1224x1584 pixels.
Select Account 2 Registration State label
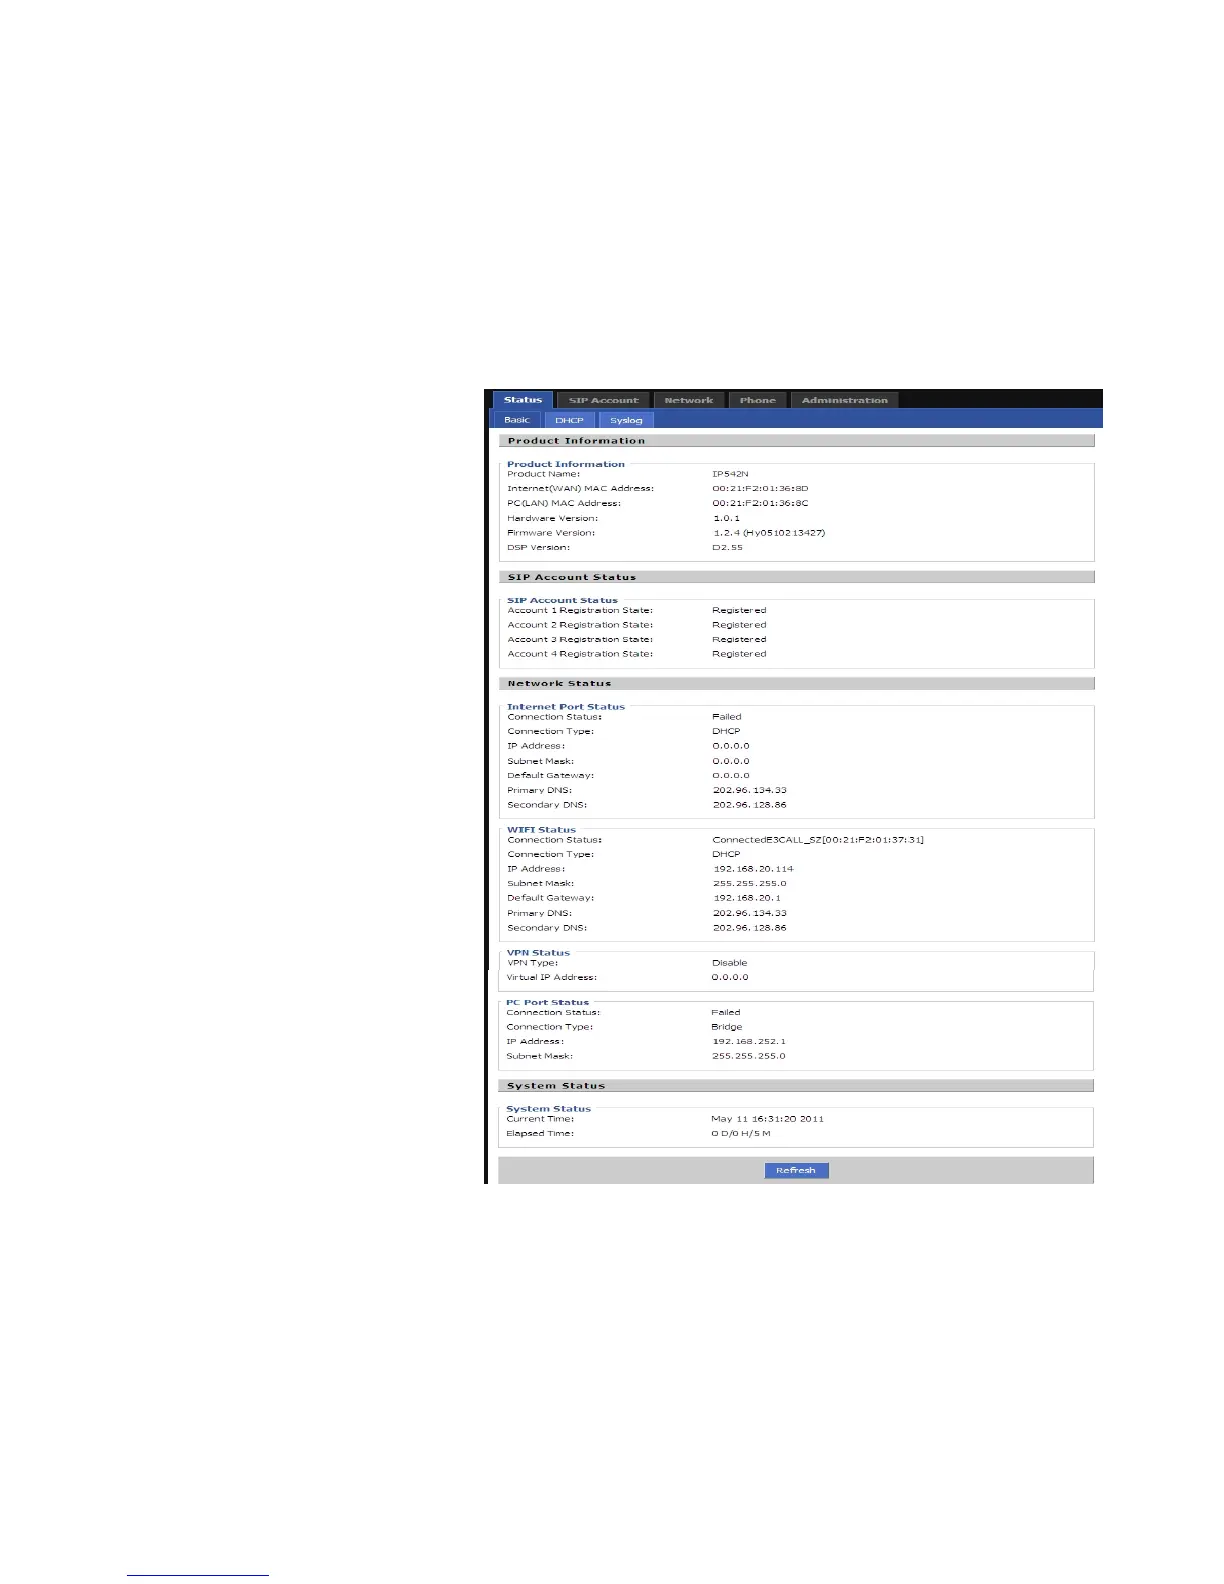(x=580, y=625)
